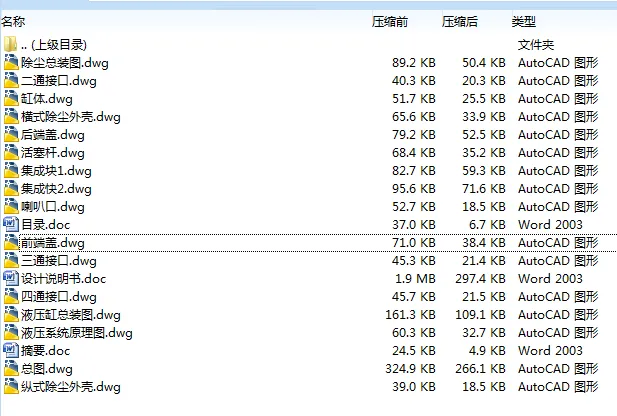Screen dimensions: 617x416
Task: Select the file name 缸体.dwg
Action: (47, 98)
